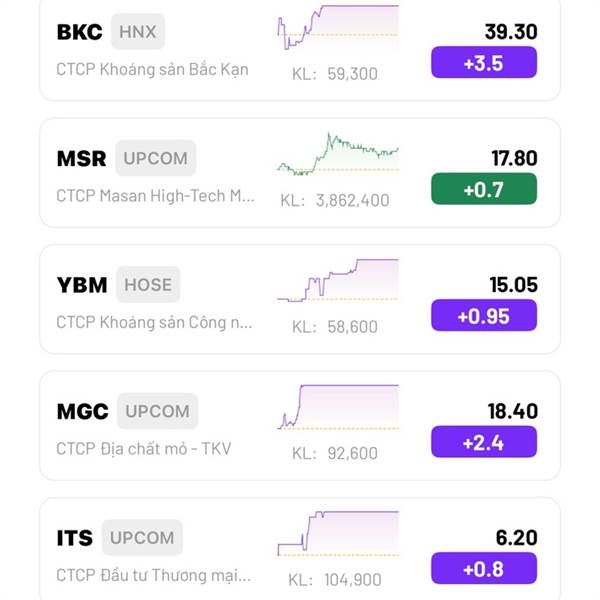Tap the +0.95 change badge
The width and height of the screenshot is (600, 600).
[x=484, y=315]
